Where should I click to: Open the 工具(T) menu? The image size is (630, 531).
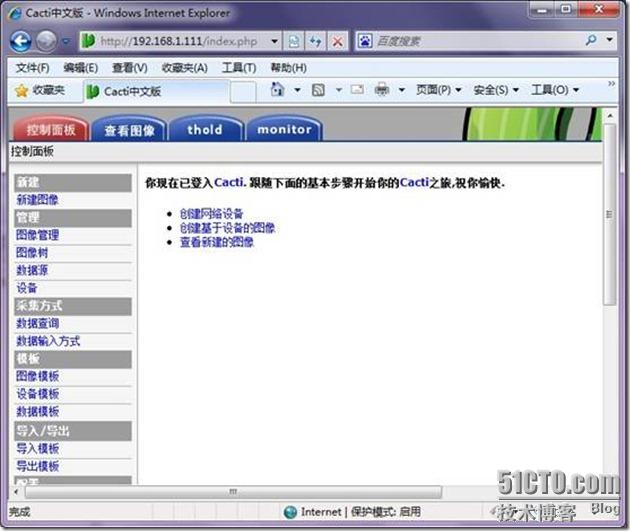click(239, 68)
